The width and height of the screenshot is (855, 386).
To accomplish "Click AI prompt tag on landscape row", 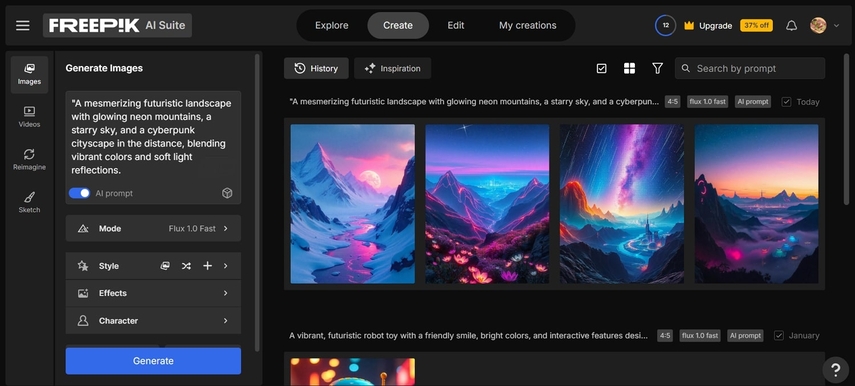I will point(753,102).
